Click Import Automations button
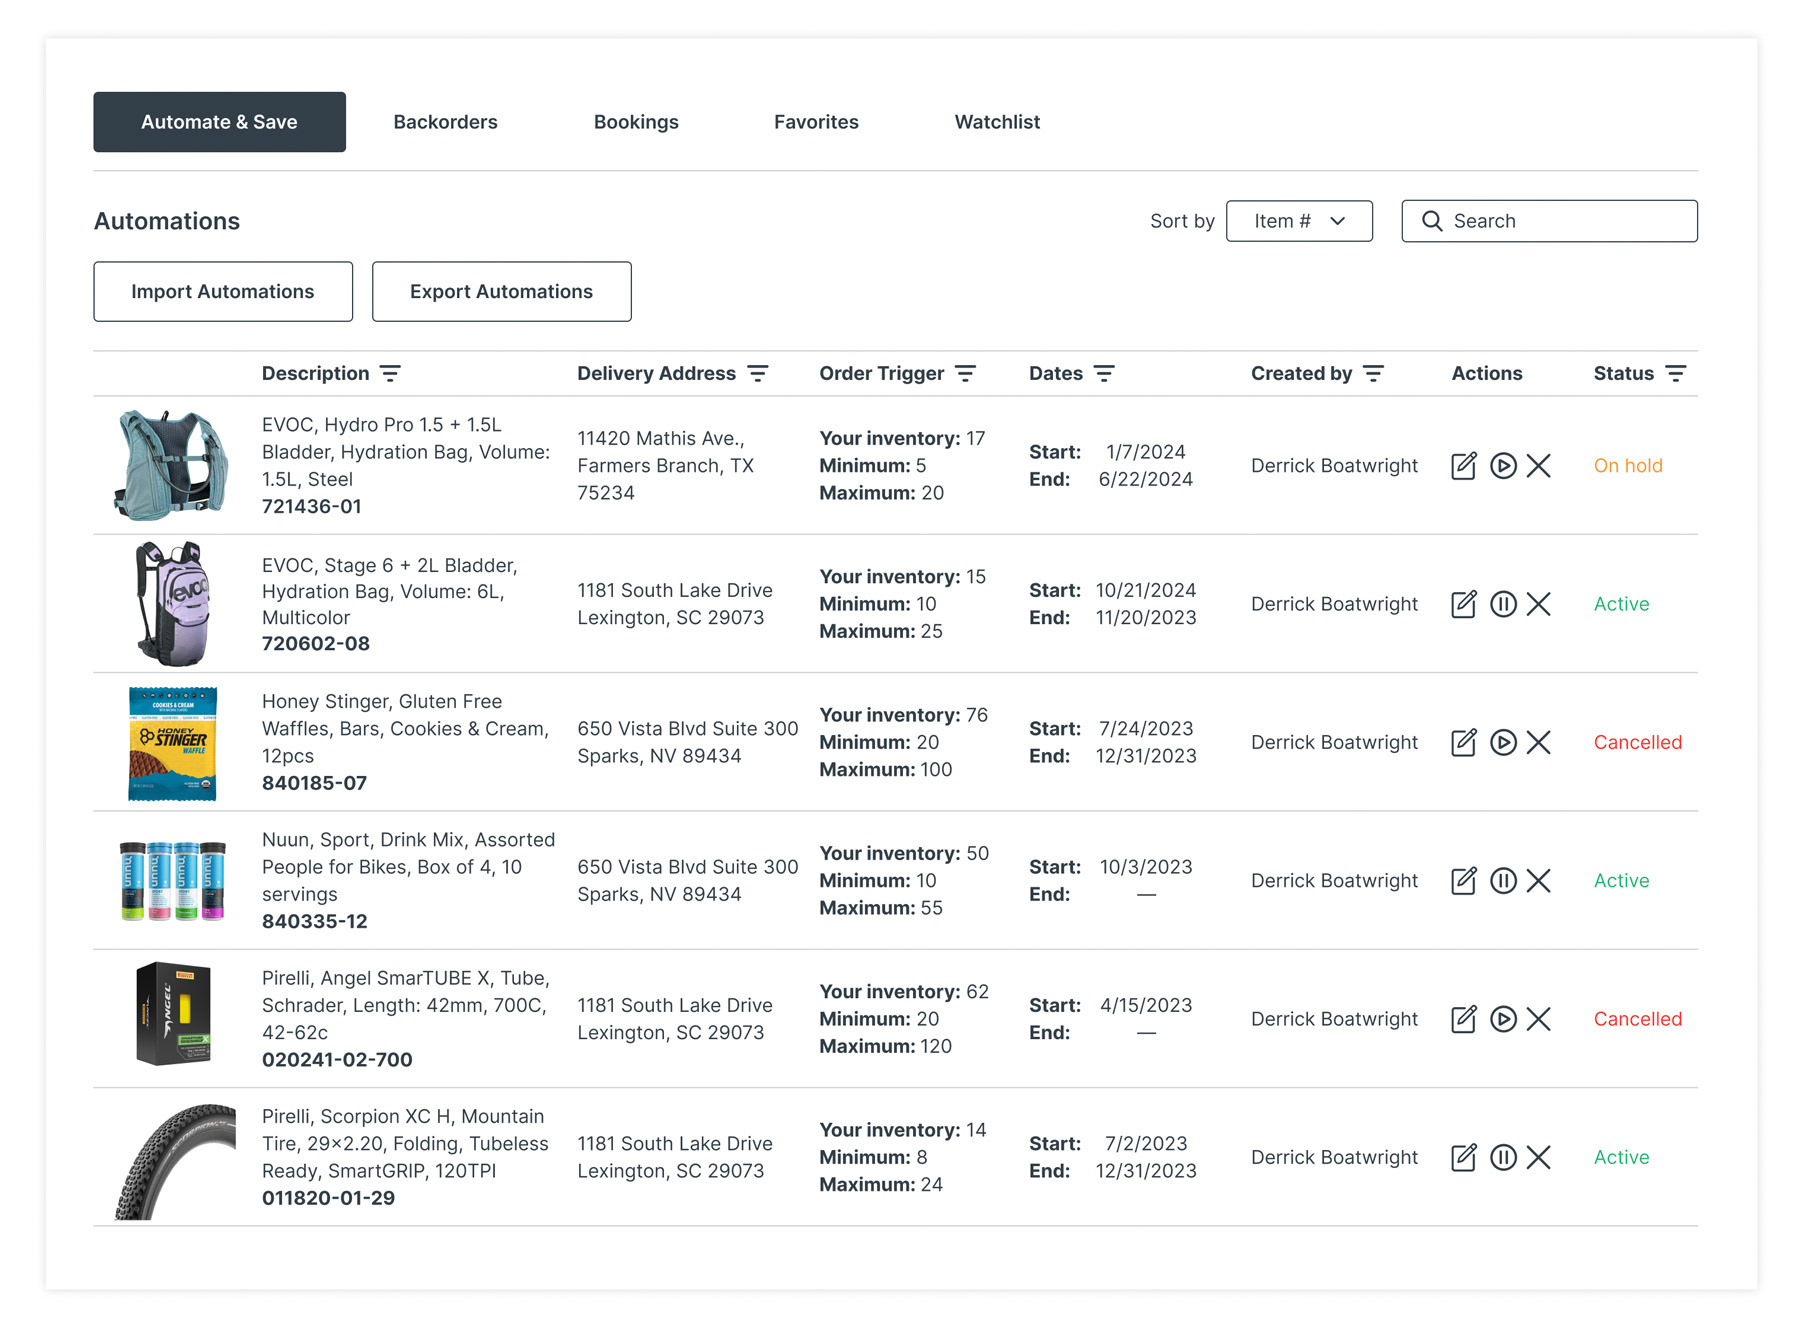 click(x=223, y=292)
